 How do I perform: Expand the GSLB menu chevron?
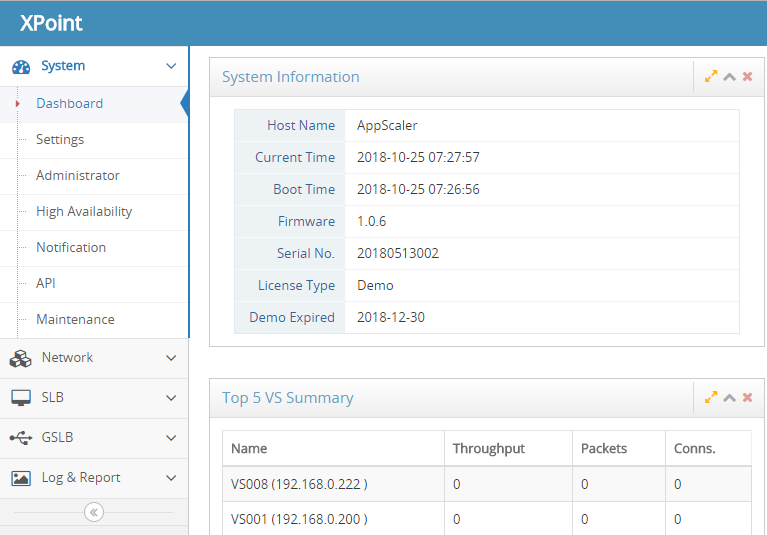171,438
